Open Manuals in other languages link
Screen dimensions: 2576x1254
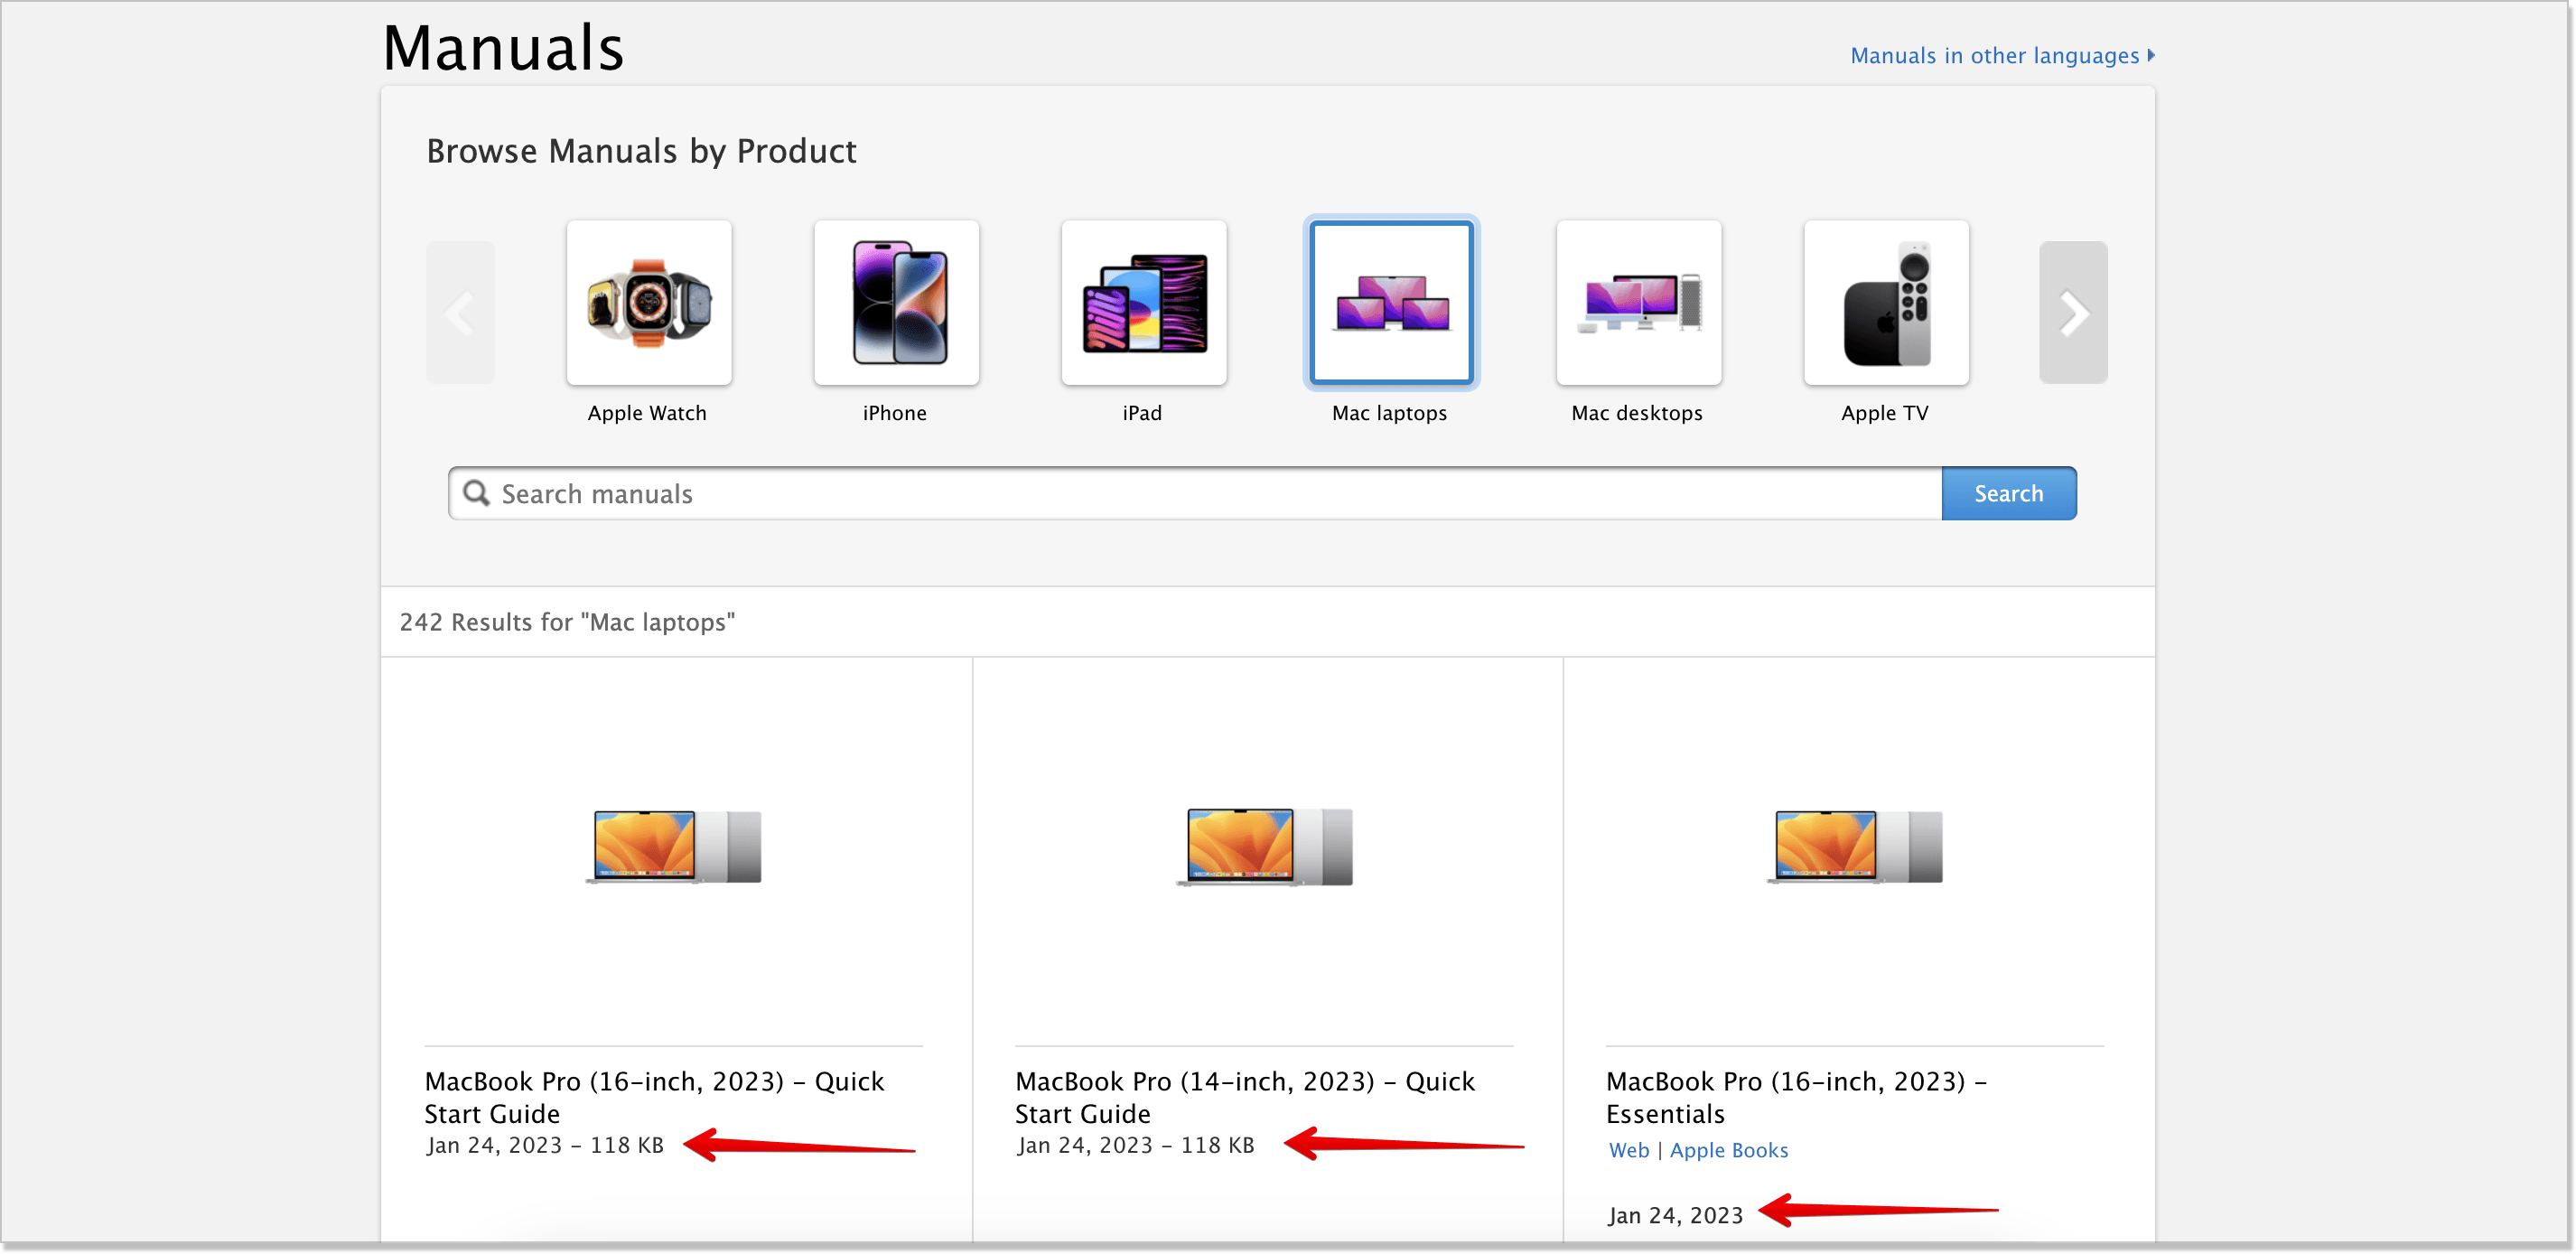click(x=2002, y=55)
